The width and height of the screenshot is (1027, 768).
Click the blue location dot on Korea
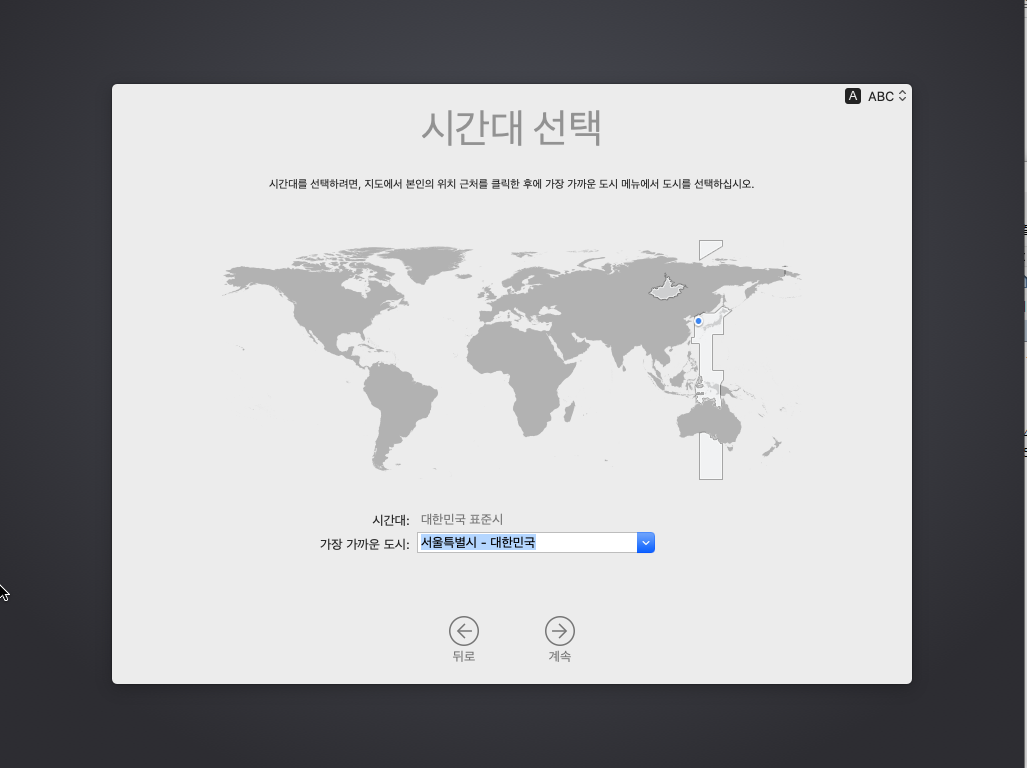pyautogui.click(x=698, y=321)
